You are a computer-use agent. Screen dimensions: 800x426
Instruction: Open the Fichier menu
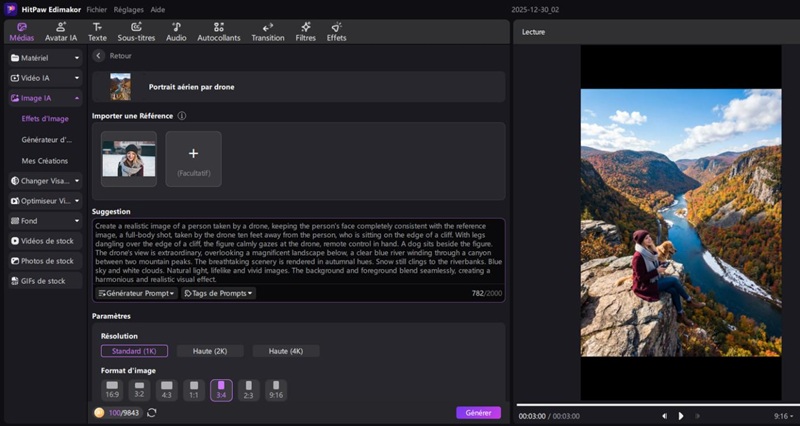[x=96, y=8]
